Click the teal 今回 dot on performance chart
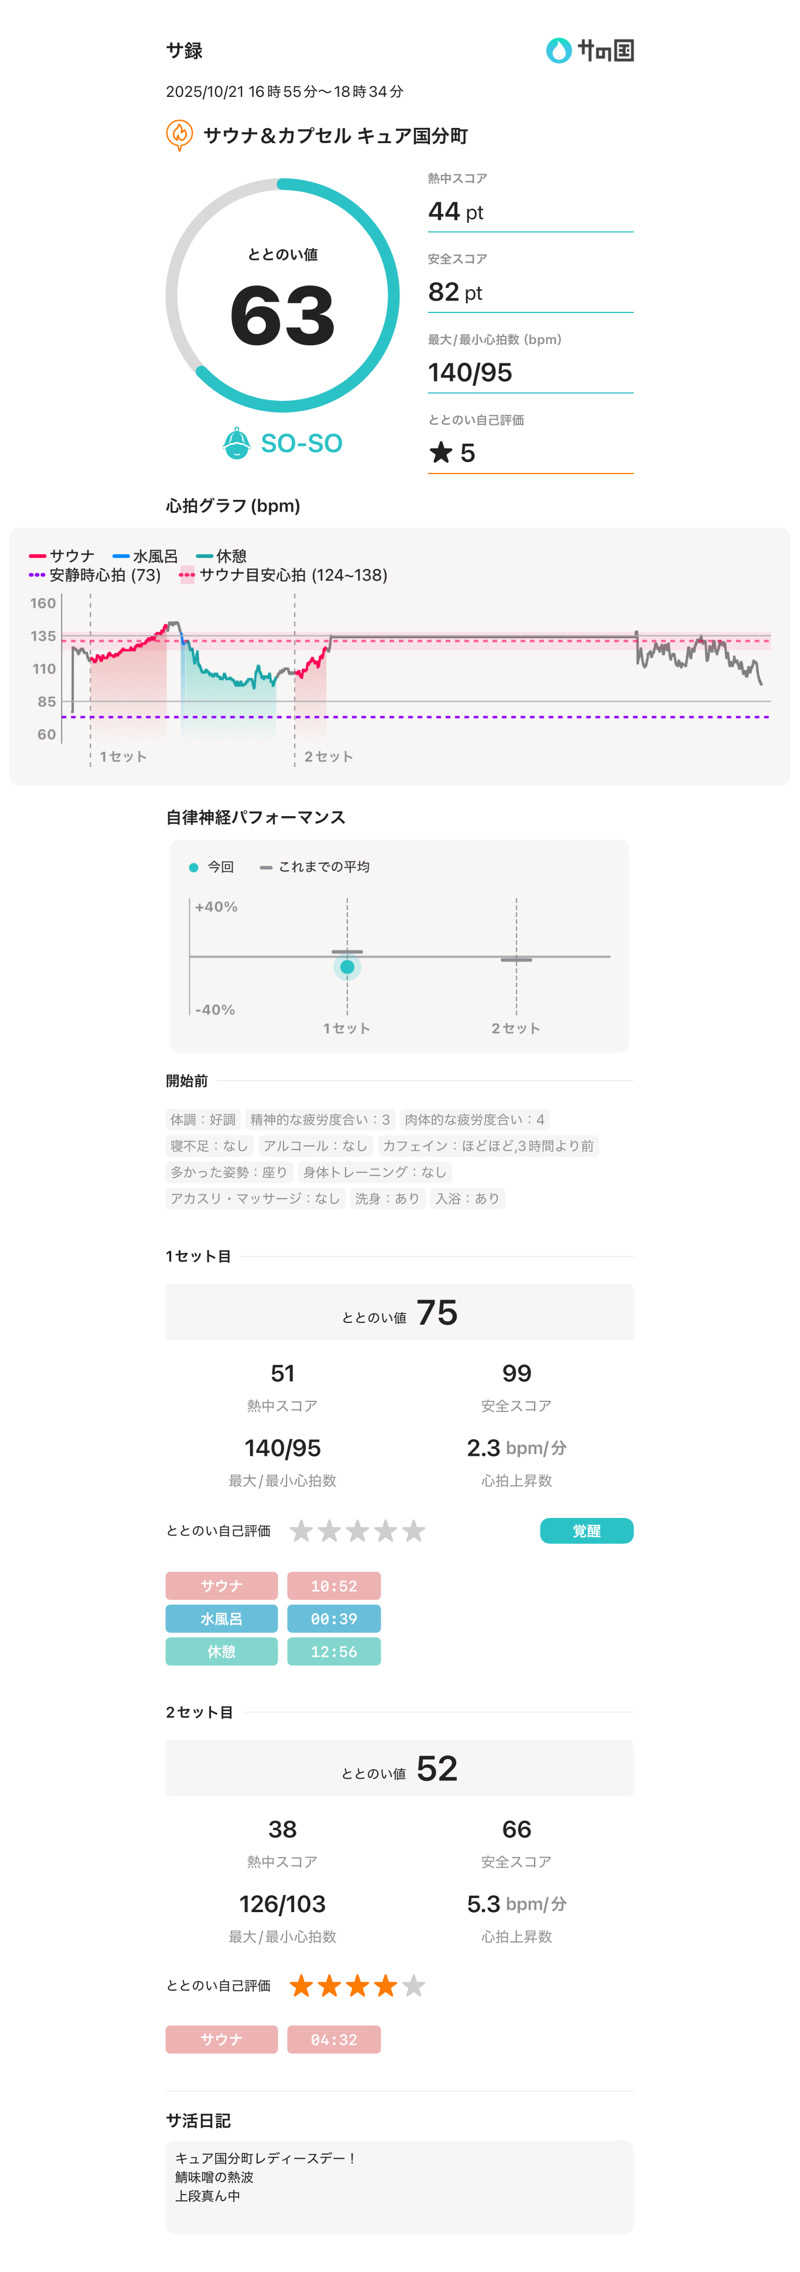This screenshot has width=800, height=2272. tap(347, 967)
